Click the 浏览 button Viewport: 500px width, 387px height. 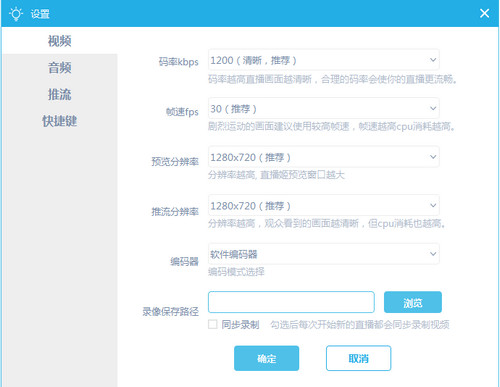[413, 302]
